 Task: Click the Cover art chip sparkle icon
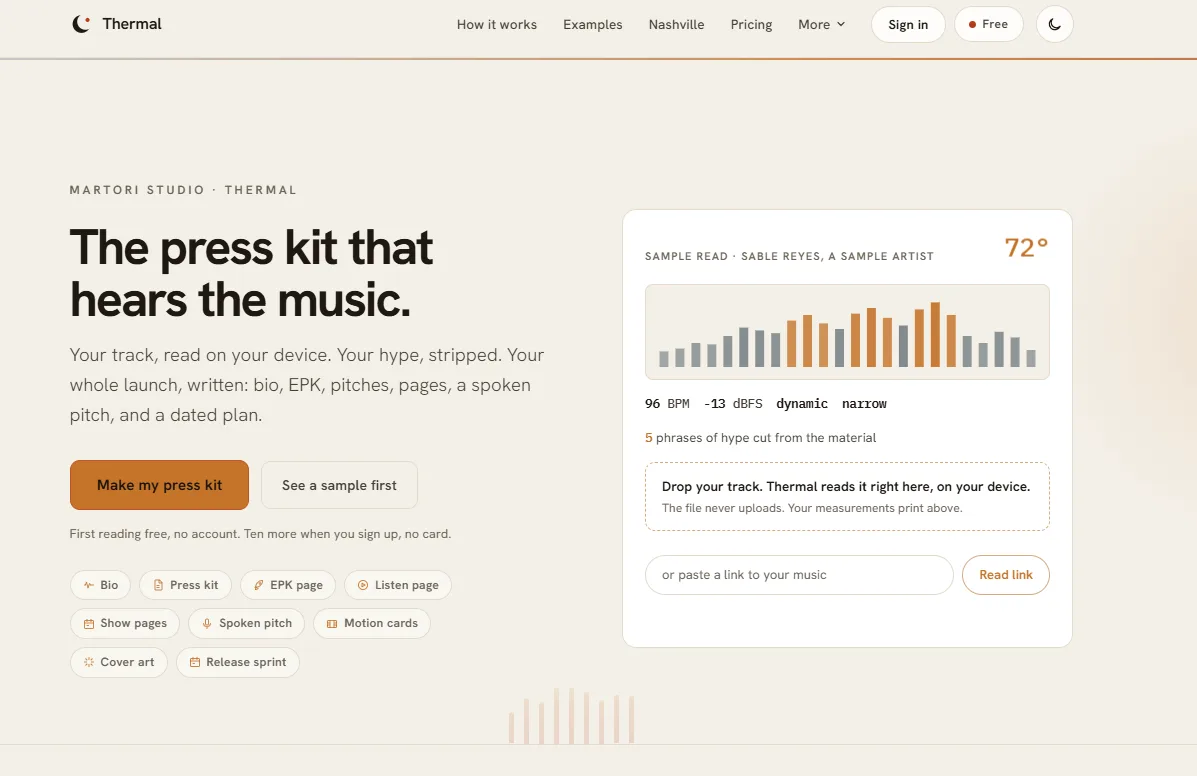(x=89, y=662)
